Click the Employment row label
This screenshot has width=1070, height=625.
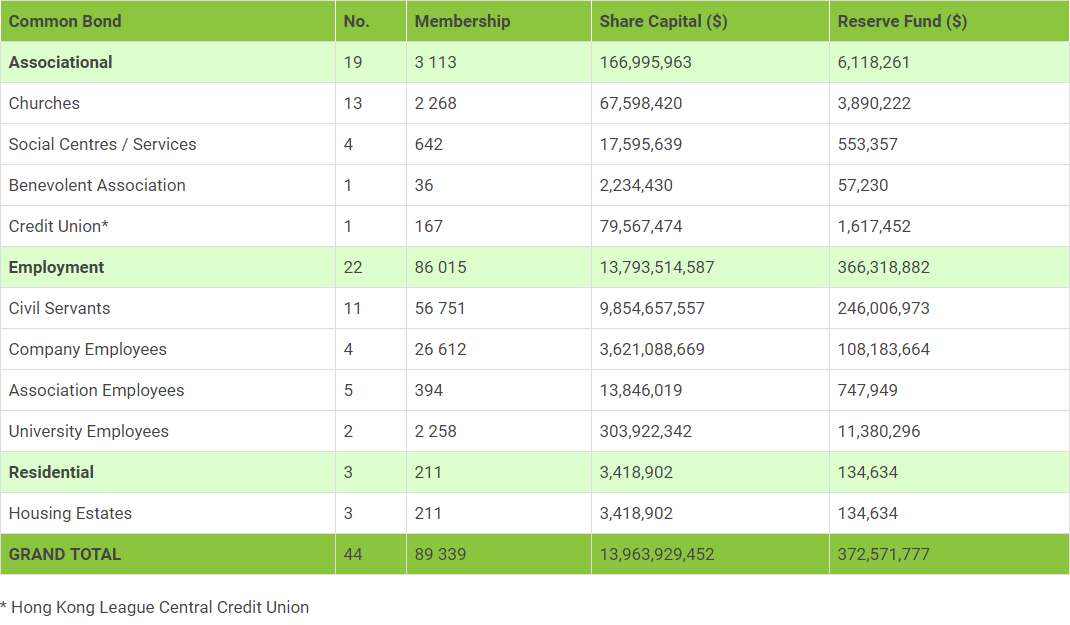(x=57, y=267)
